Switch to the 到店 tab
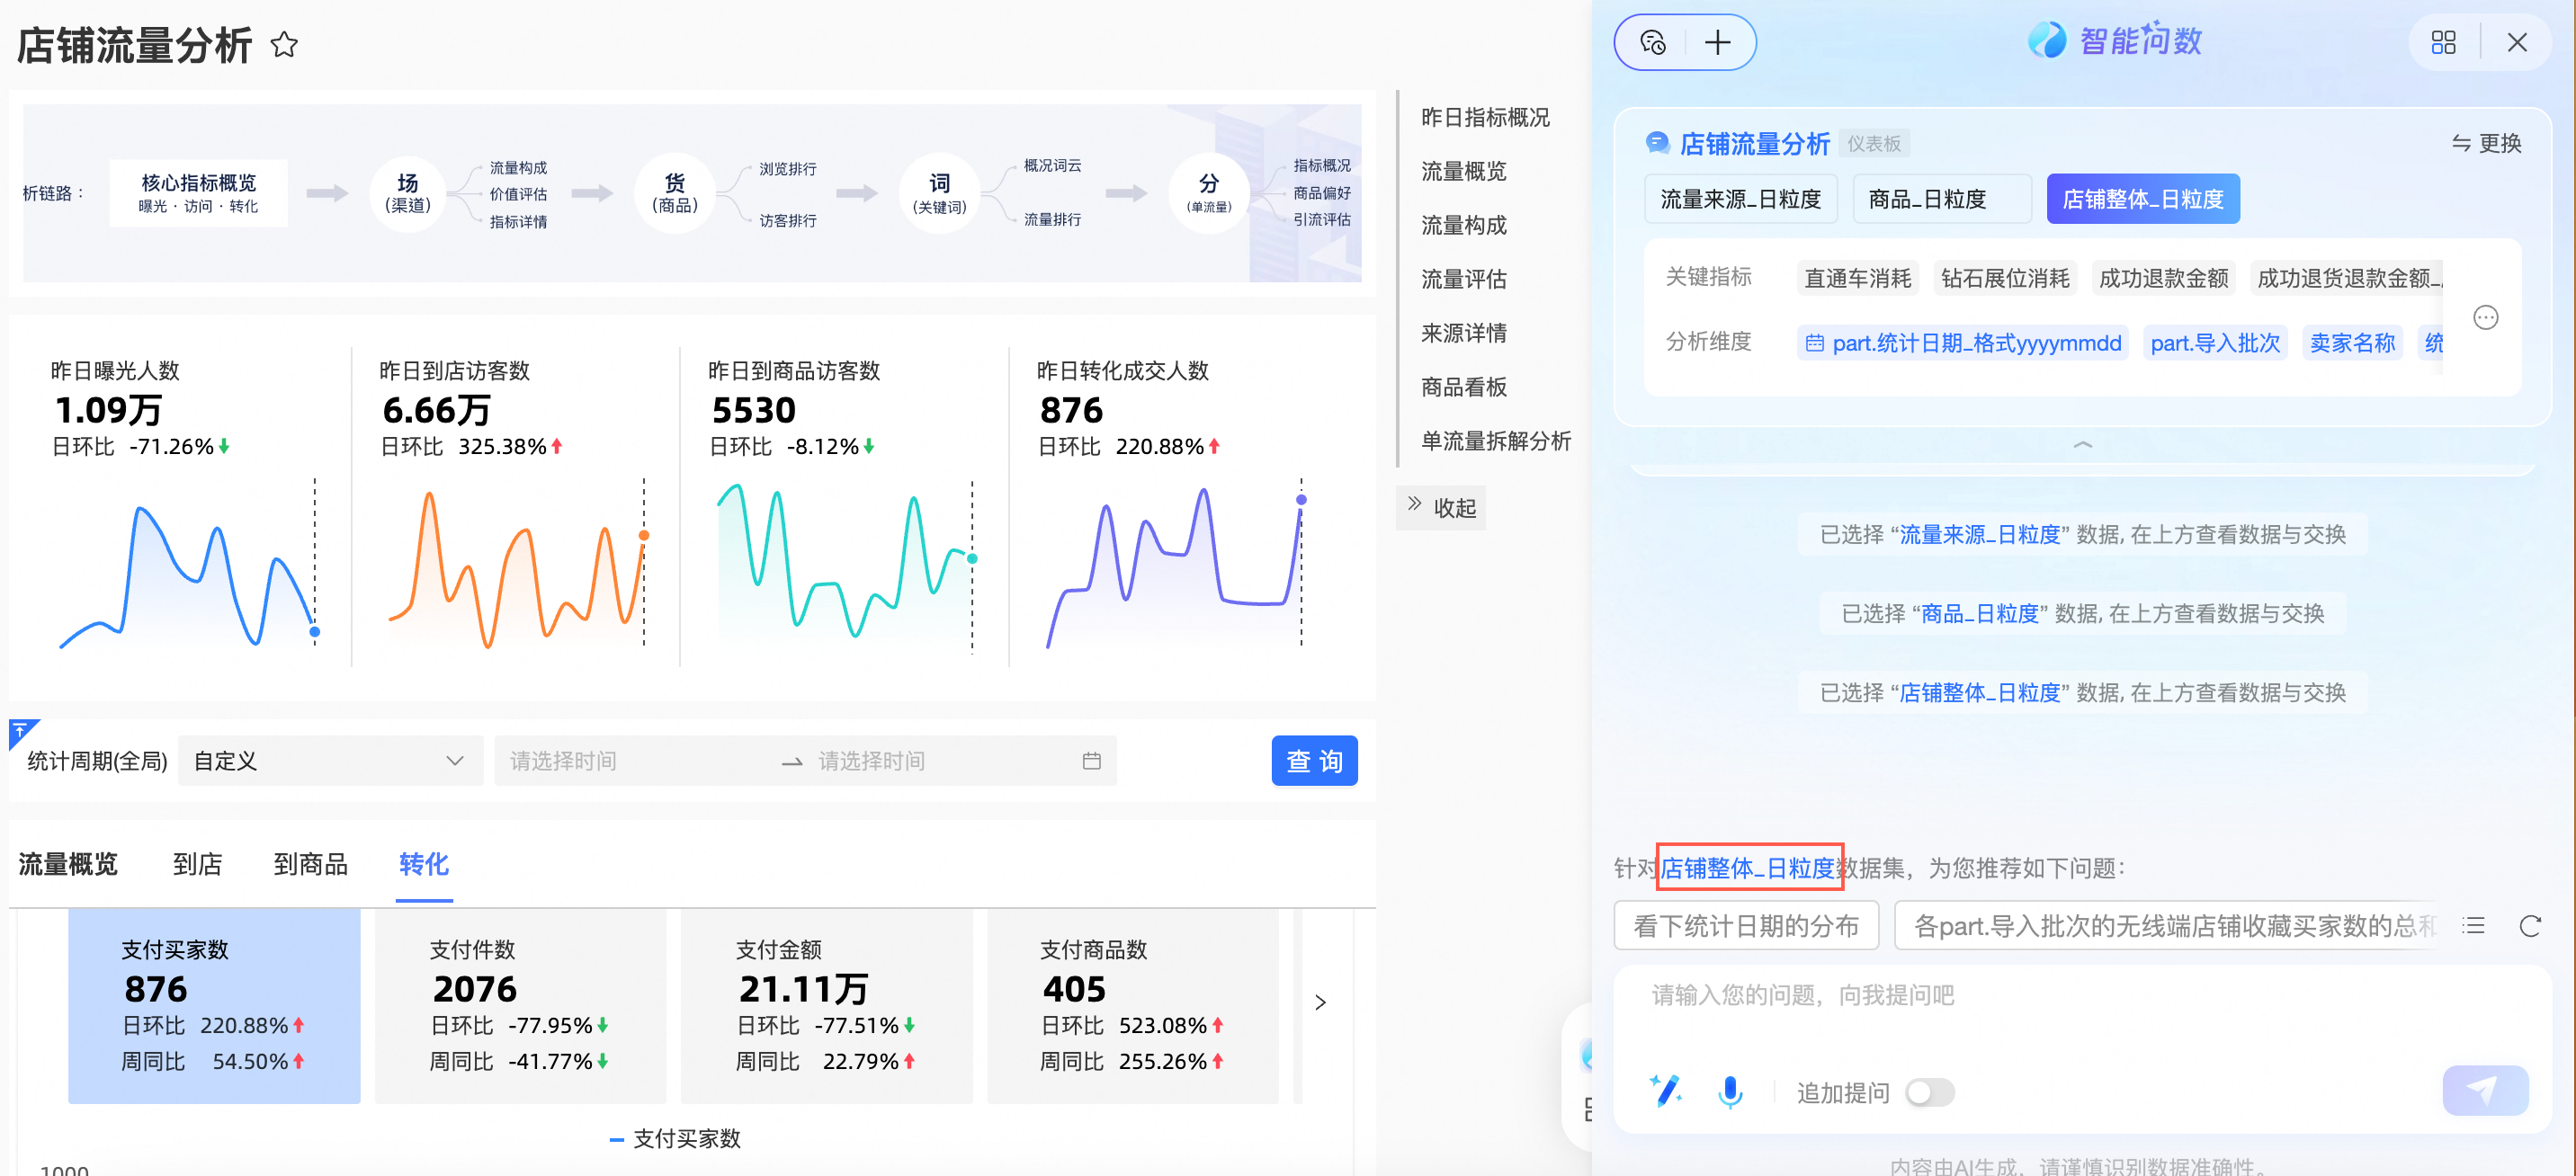Image resolution: width=2576 pixels, height=1176 pixels. [197, 864]
